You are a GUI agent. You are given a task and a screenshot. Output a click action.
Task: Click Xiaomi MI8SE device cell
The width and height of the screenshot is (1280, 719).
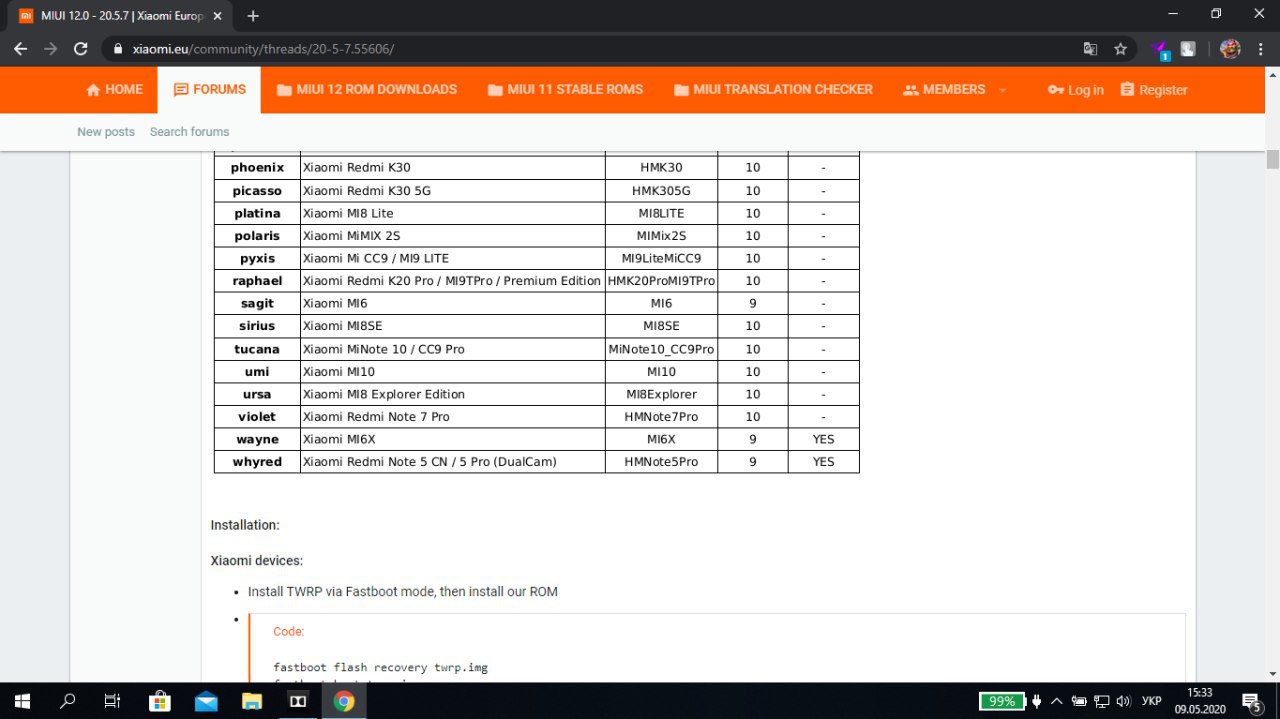coord(452,326)
